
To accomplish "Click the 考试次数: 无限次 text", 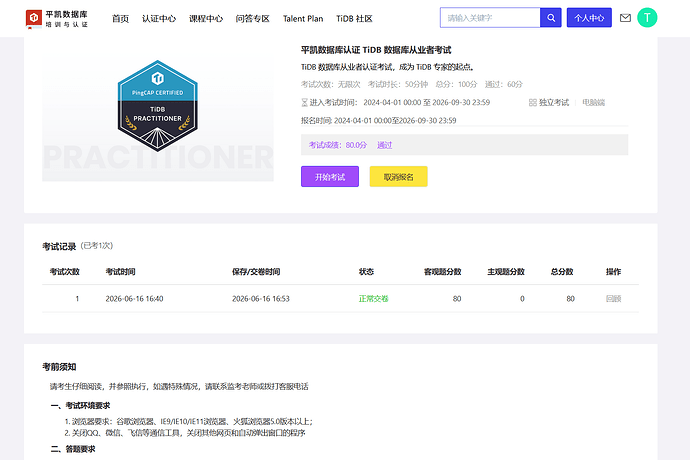I will tap(330, 84).
